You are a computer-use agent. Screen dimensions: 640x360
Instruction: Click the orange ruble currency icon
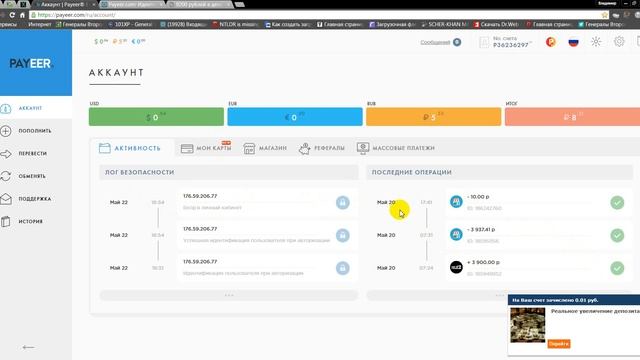coord(551,42)
